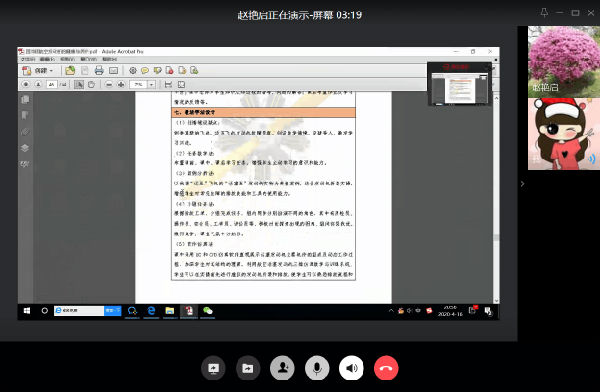Open the WeChat icon on the taskbar

click(x=208, y=311)
